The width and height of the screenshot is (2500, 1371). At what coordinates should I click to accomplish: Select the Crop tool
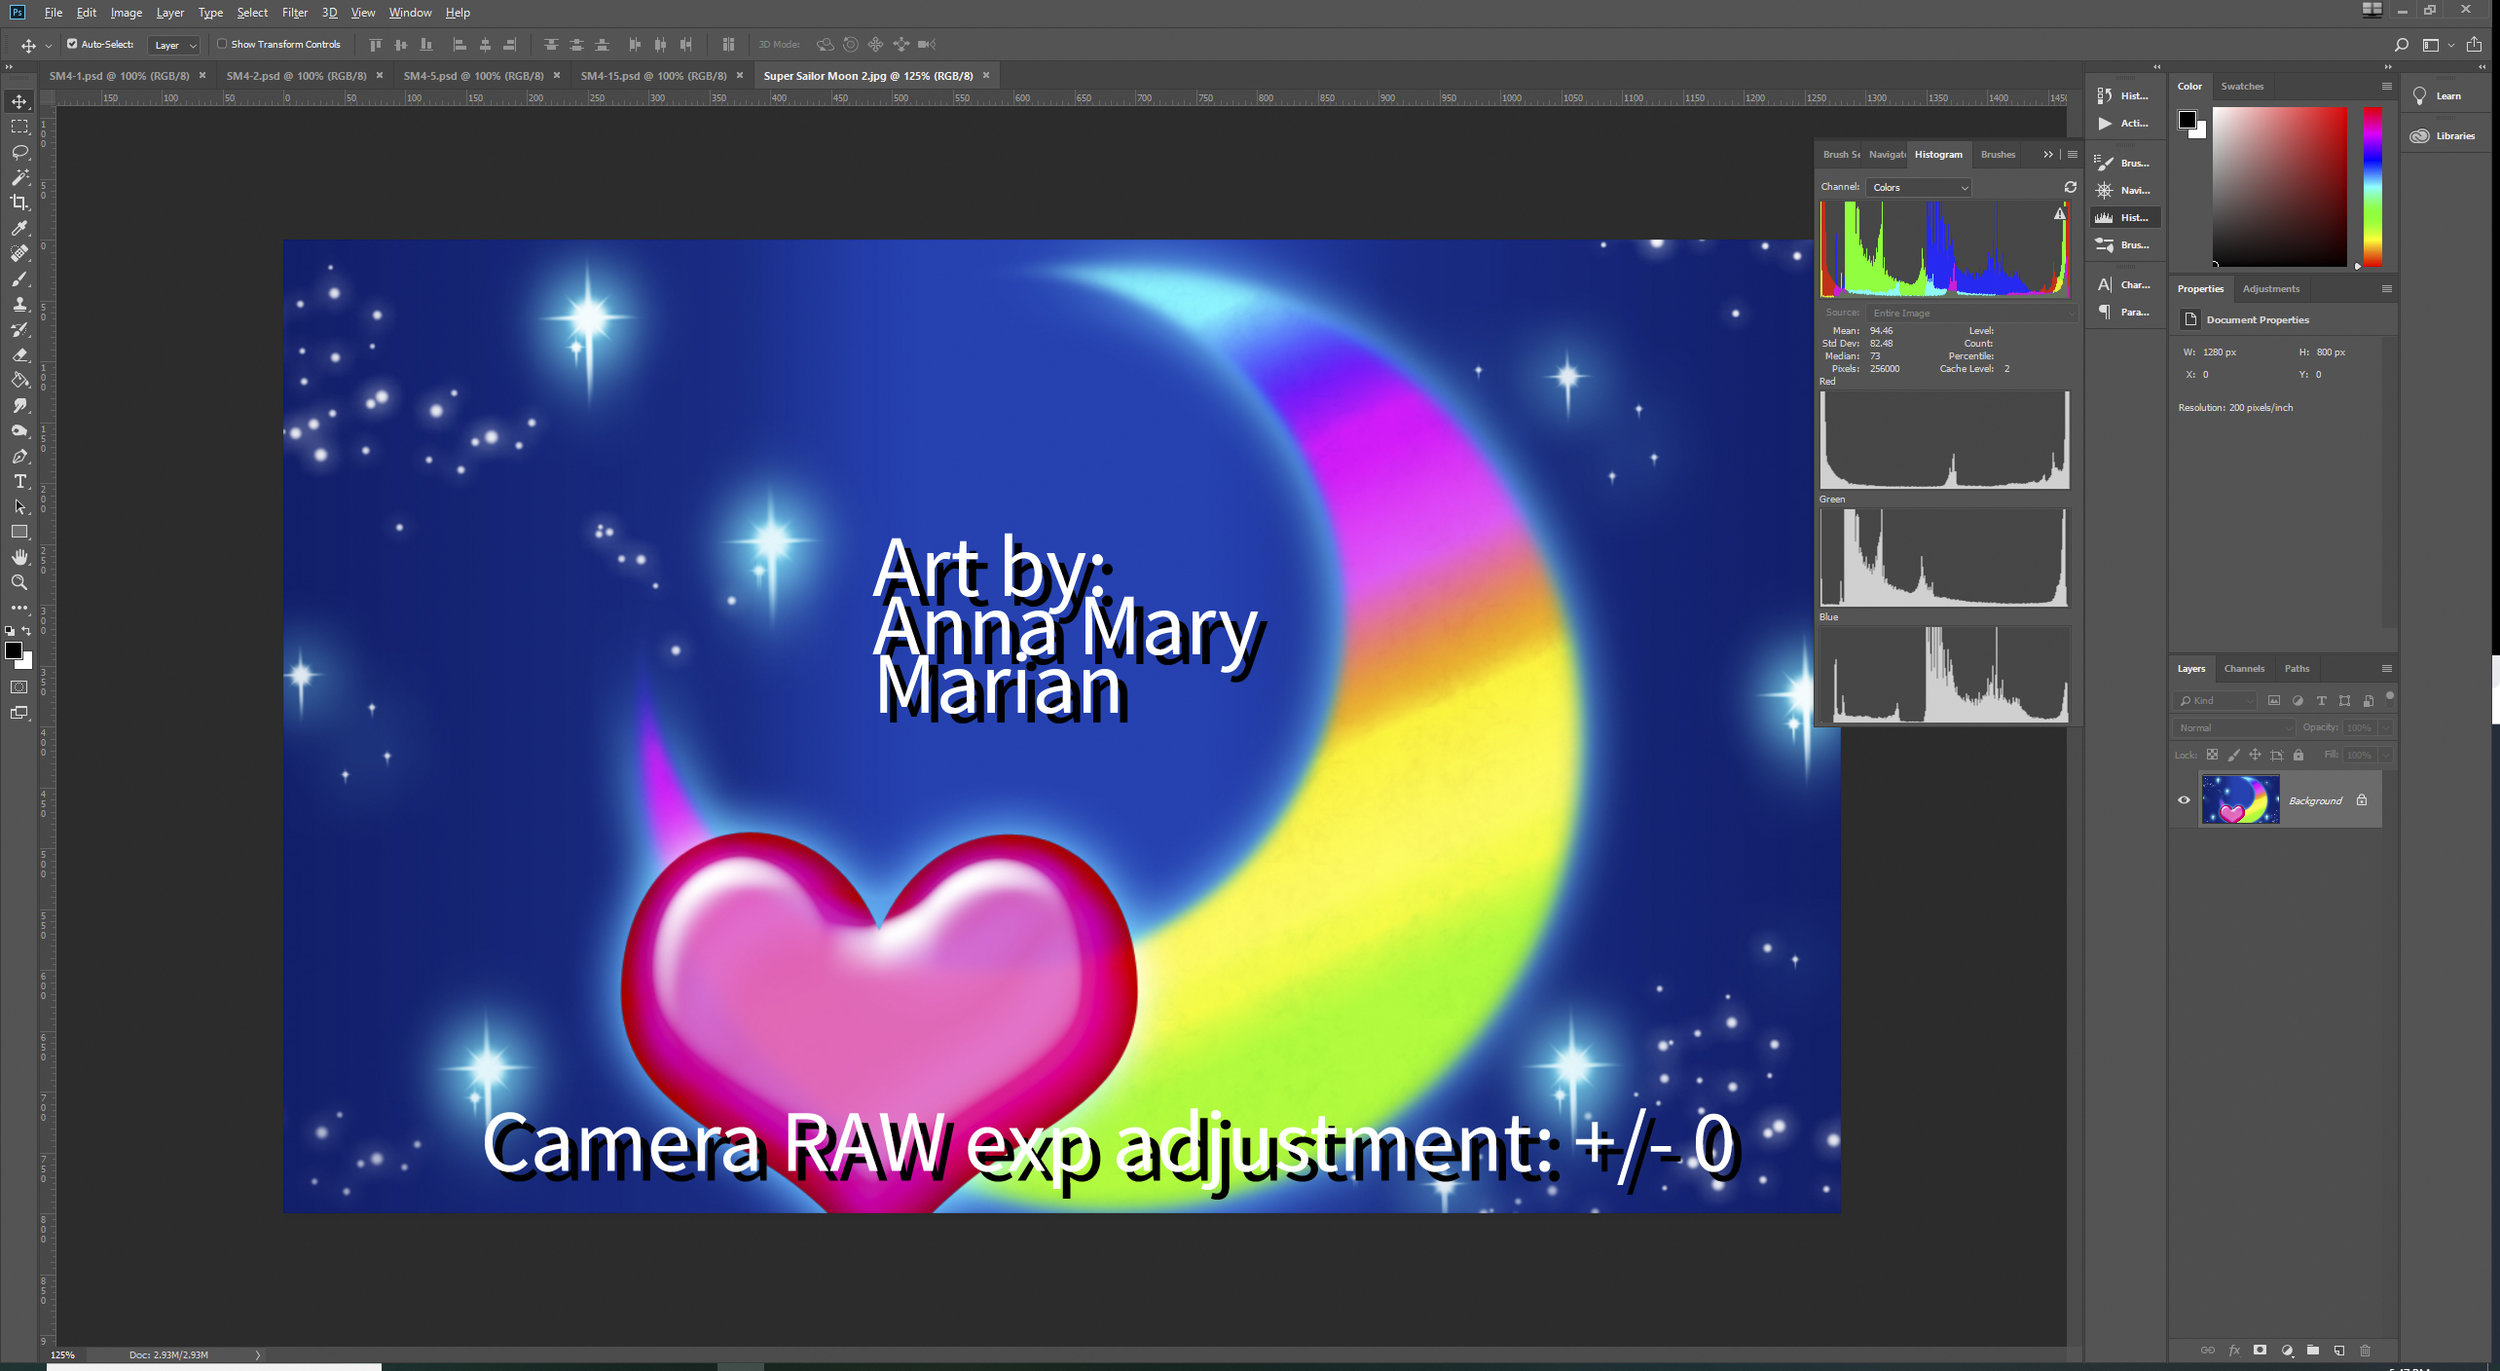click(19, 202)
